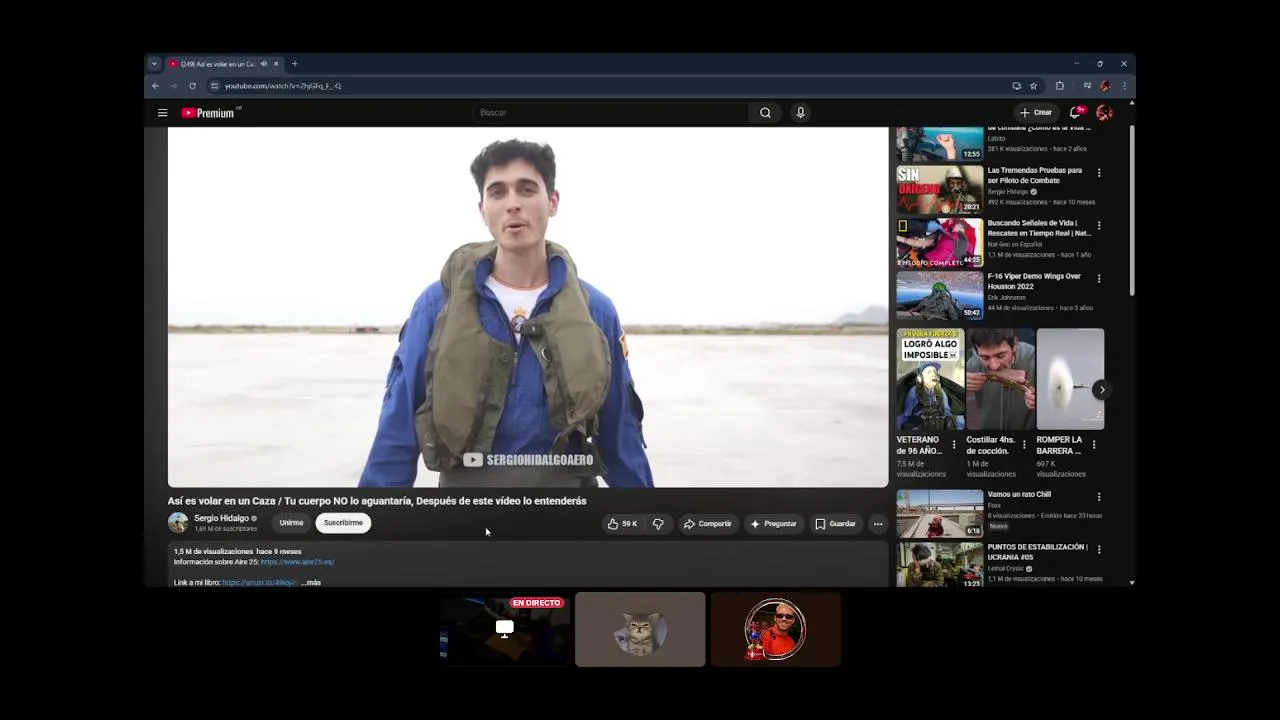Dislike the video

[658, 524]
